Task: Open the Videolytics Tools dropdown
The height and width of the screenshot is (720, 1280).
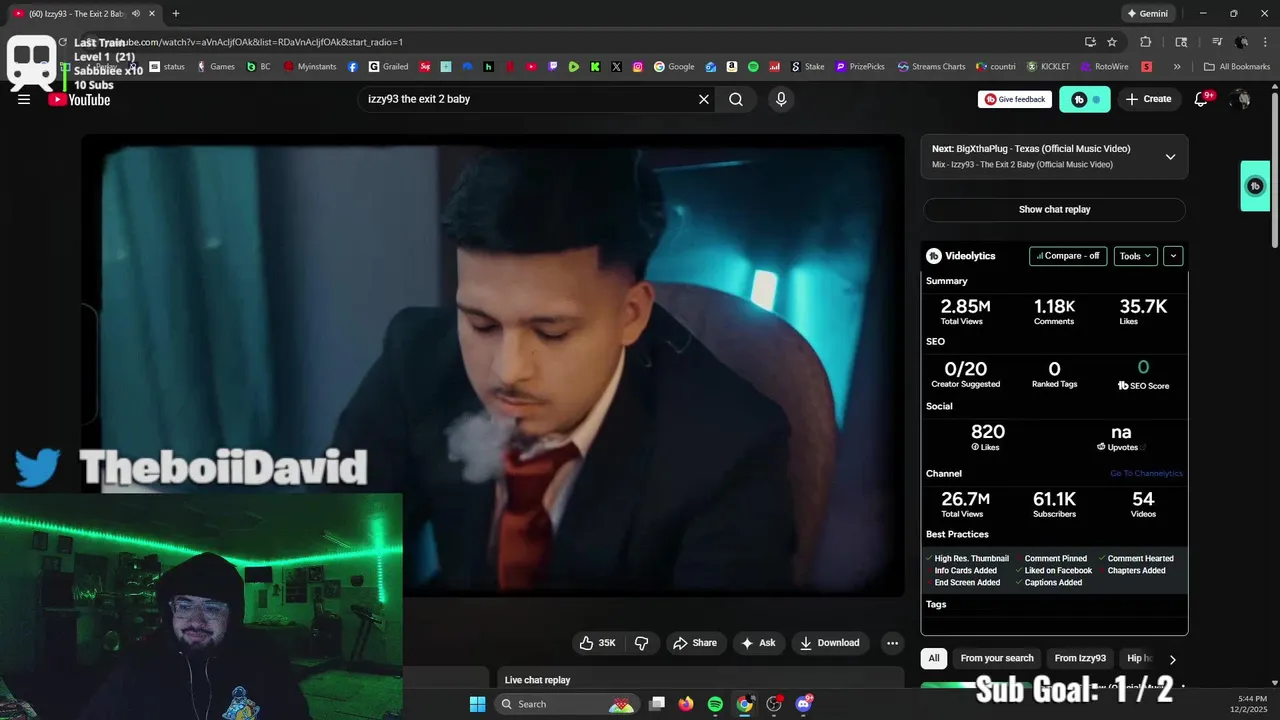Action: tap(1135, 256)
